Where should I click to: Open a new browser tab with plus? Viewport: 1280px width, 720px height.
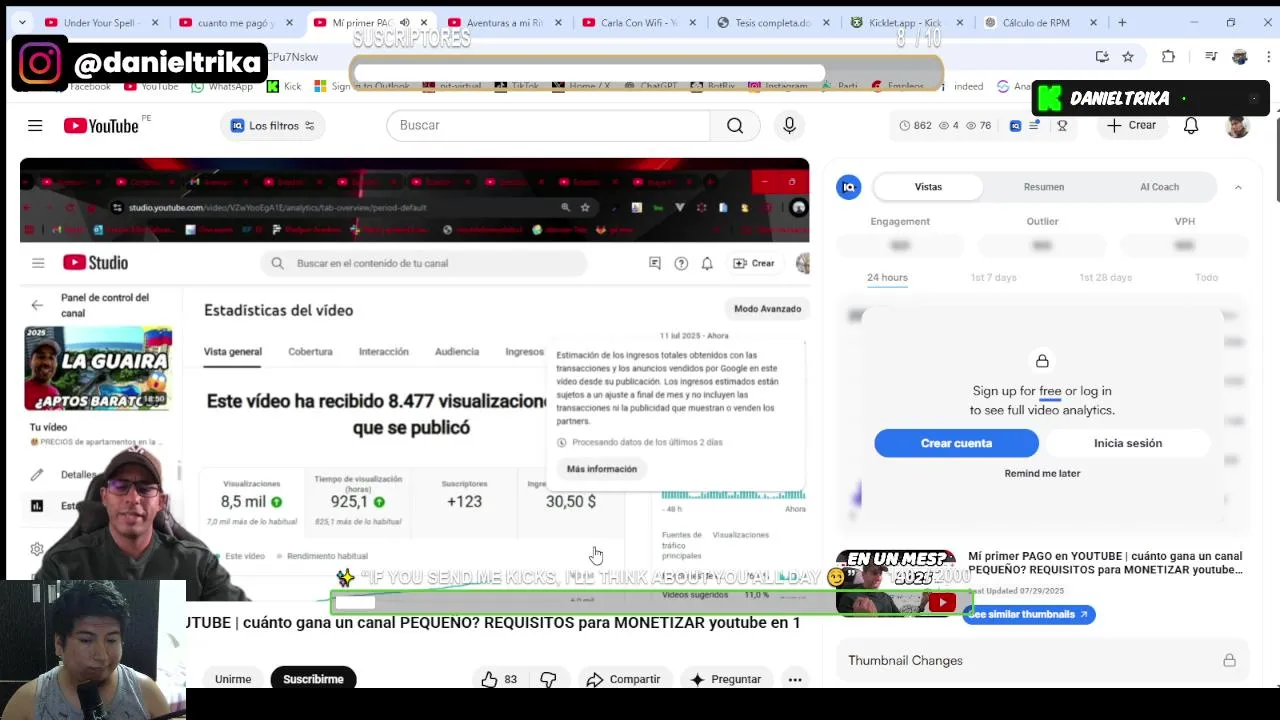pos(1122,22)
